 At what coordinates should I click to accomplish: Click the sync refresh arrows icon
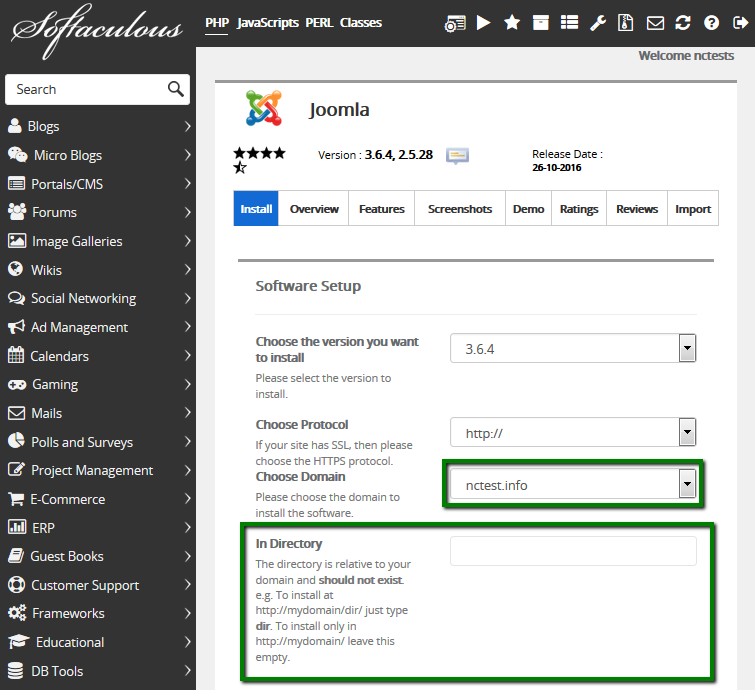tap(683, 22)
